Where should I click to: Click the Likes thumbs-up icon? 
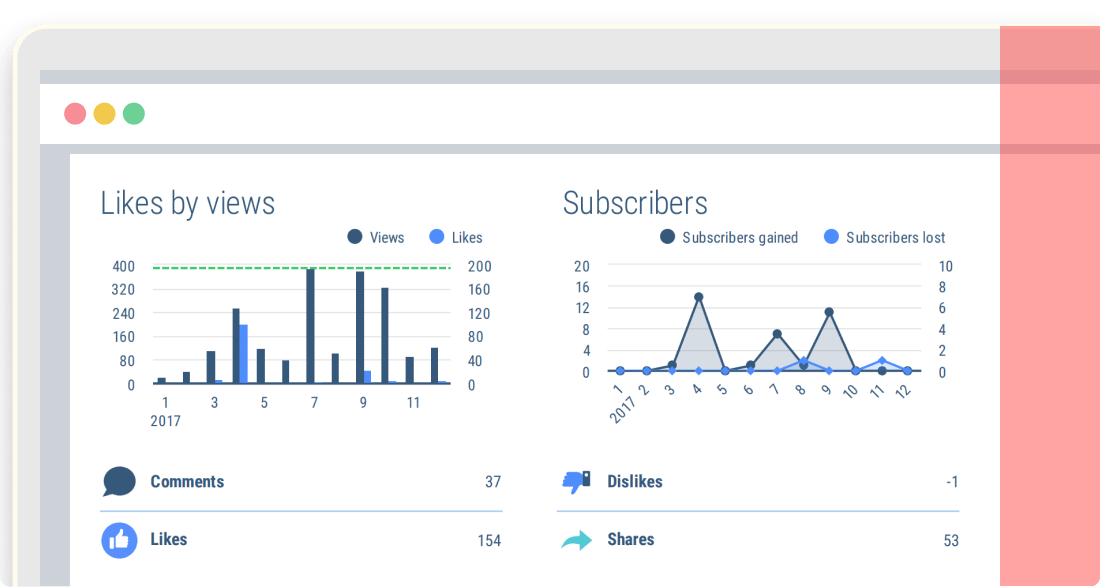pyautogui.click(x=118, y=539)
